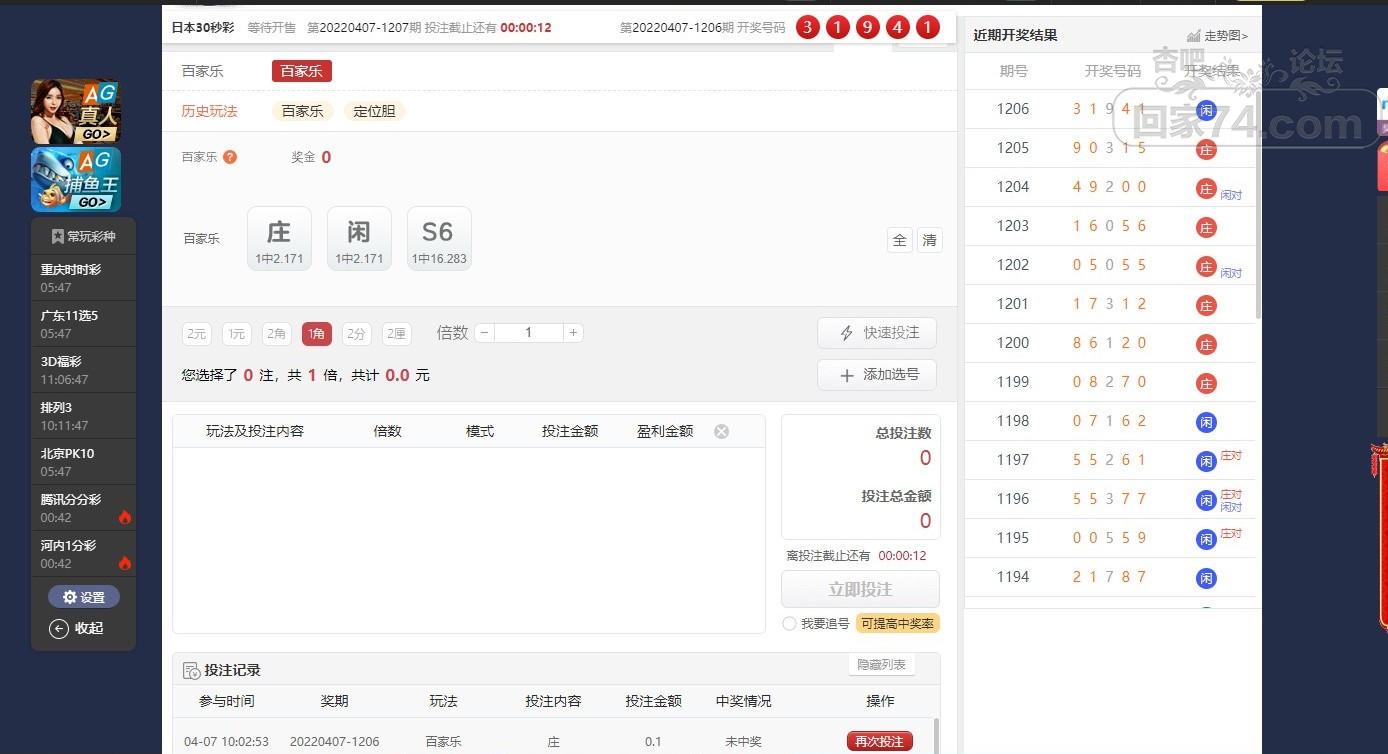Open 走势图 trend chart link
This screenshot has width=1388, height=754.
pos(1217,35)
